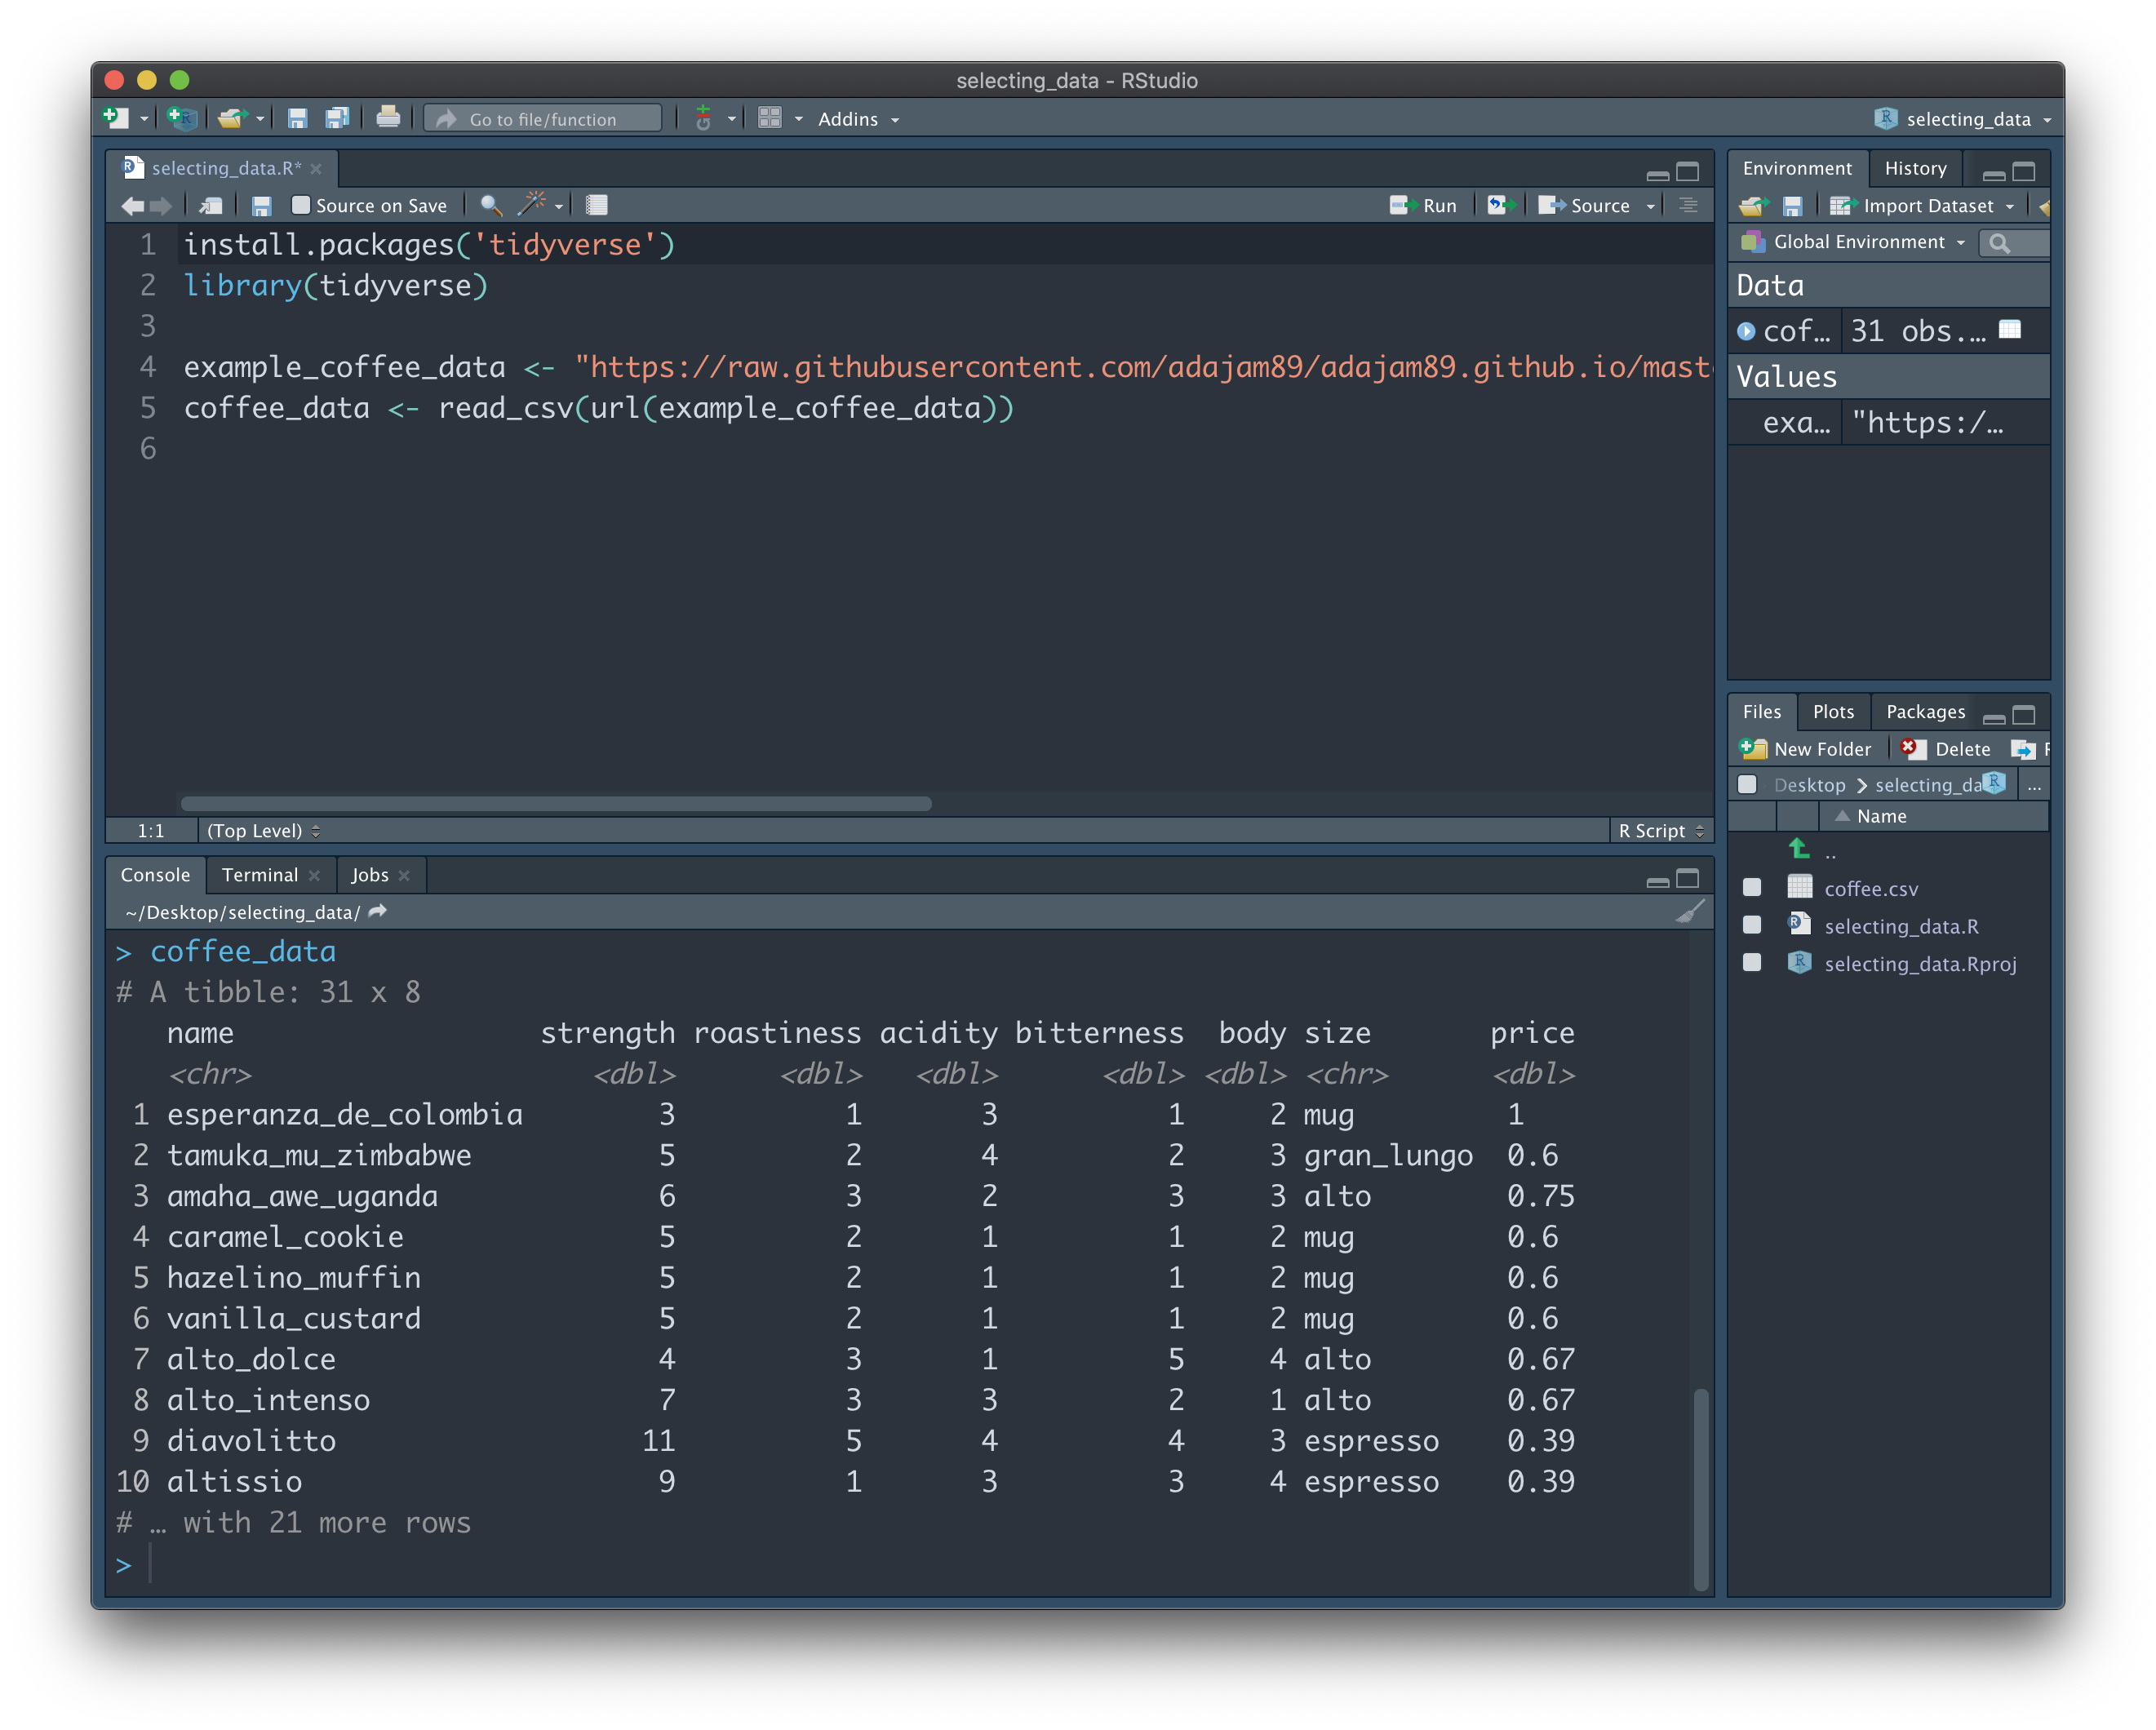Image resolution: width=2156 pixels, height=1730 pixels.
Task: View current working directory arrow in console
Action: tap(378, 911)
